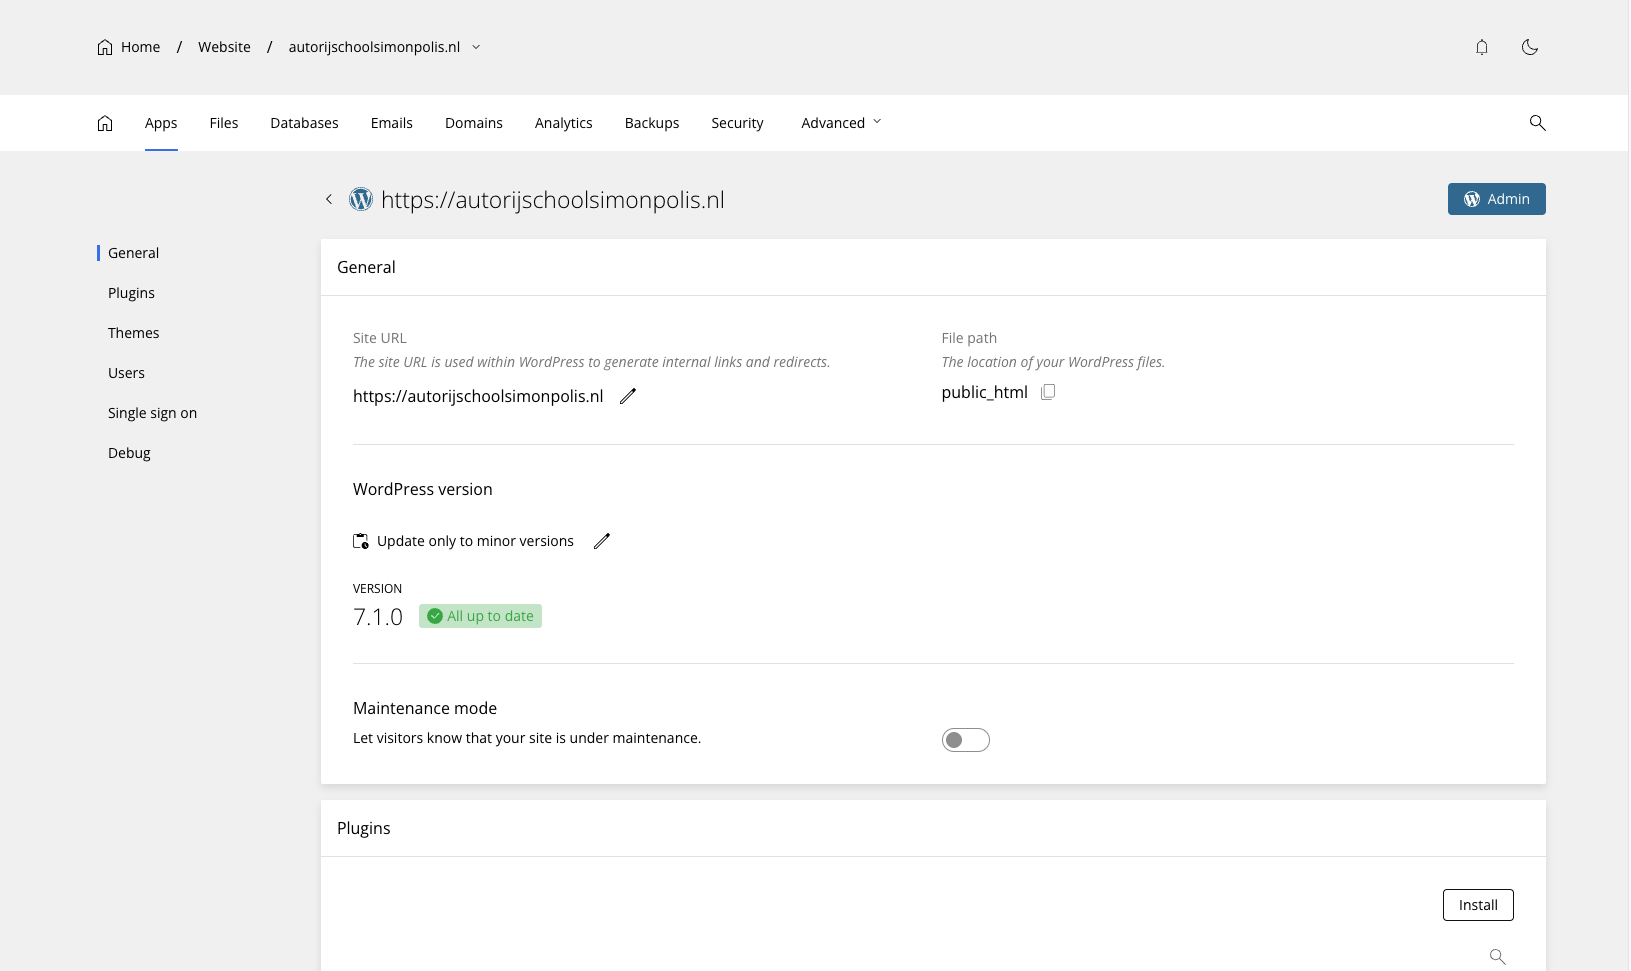Click the 'All up to date' status badge
Image resolution: width=1631 pixels, height=971 pixels.
(x=480, y=616)
